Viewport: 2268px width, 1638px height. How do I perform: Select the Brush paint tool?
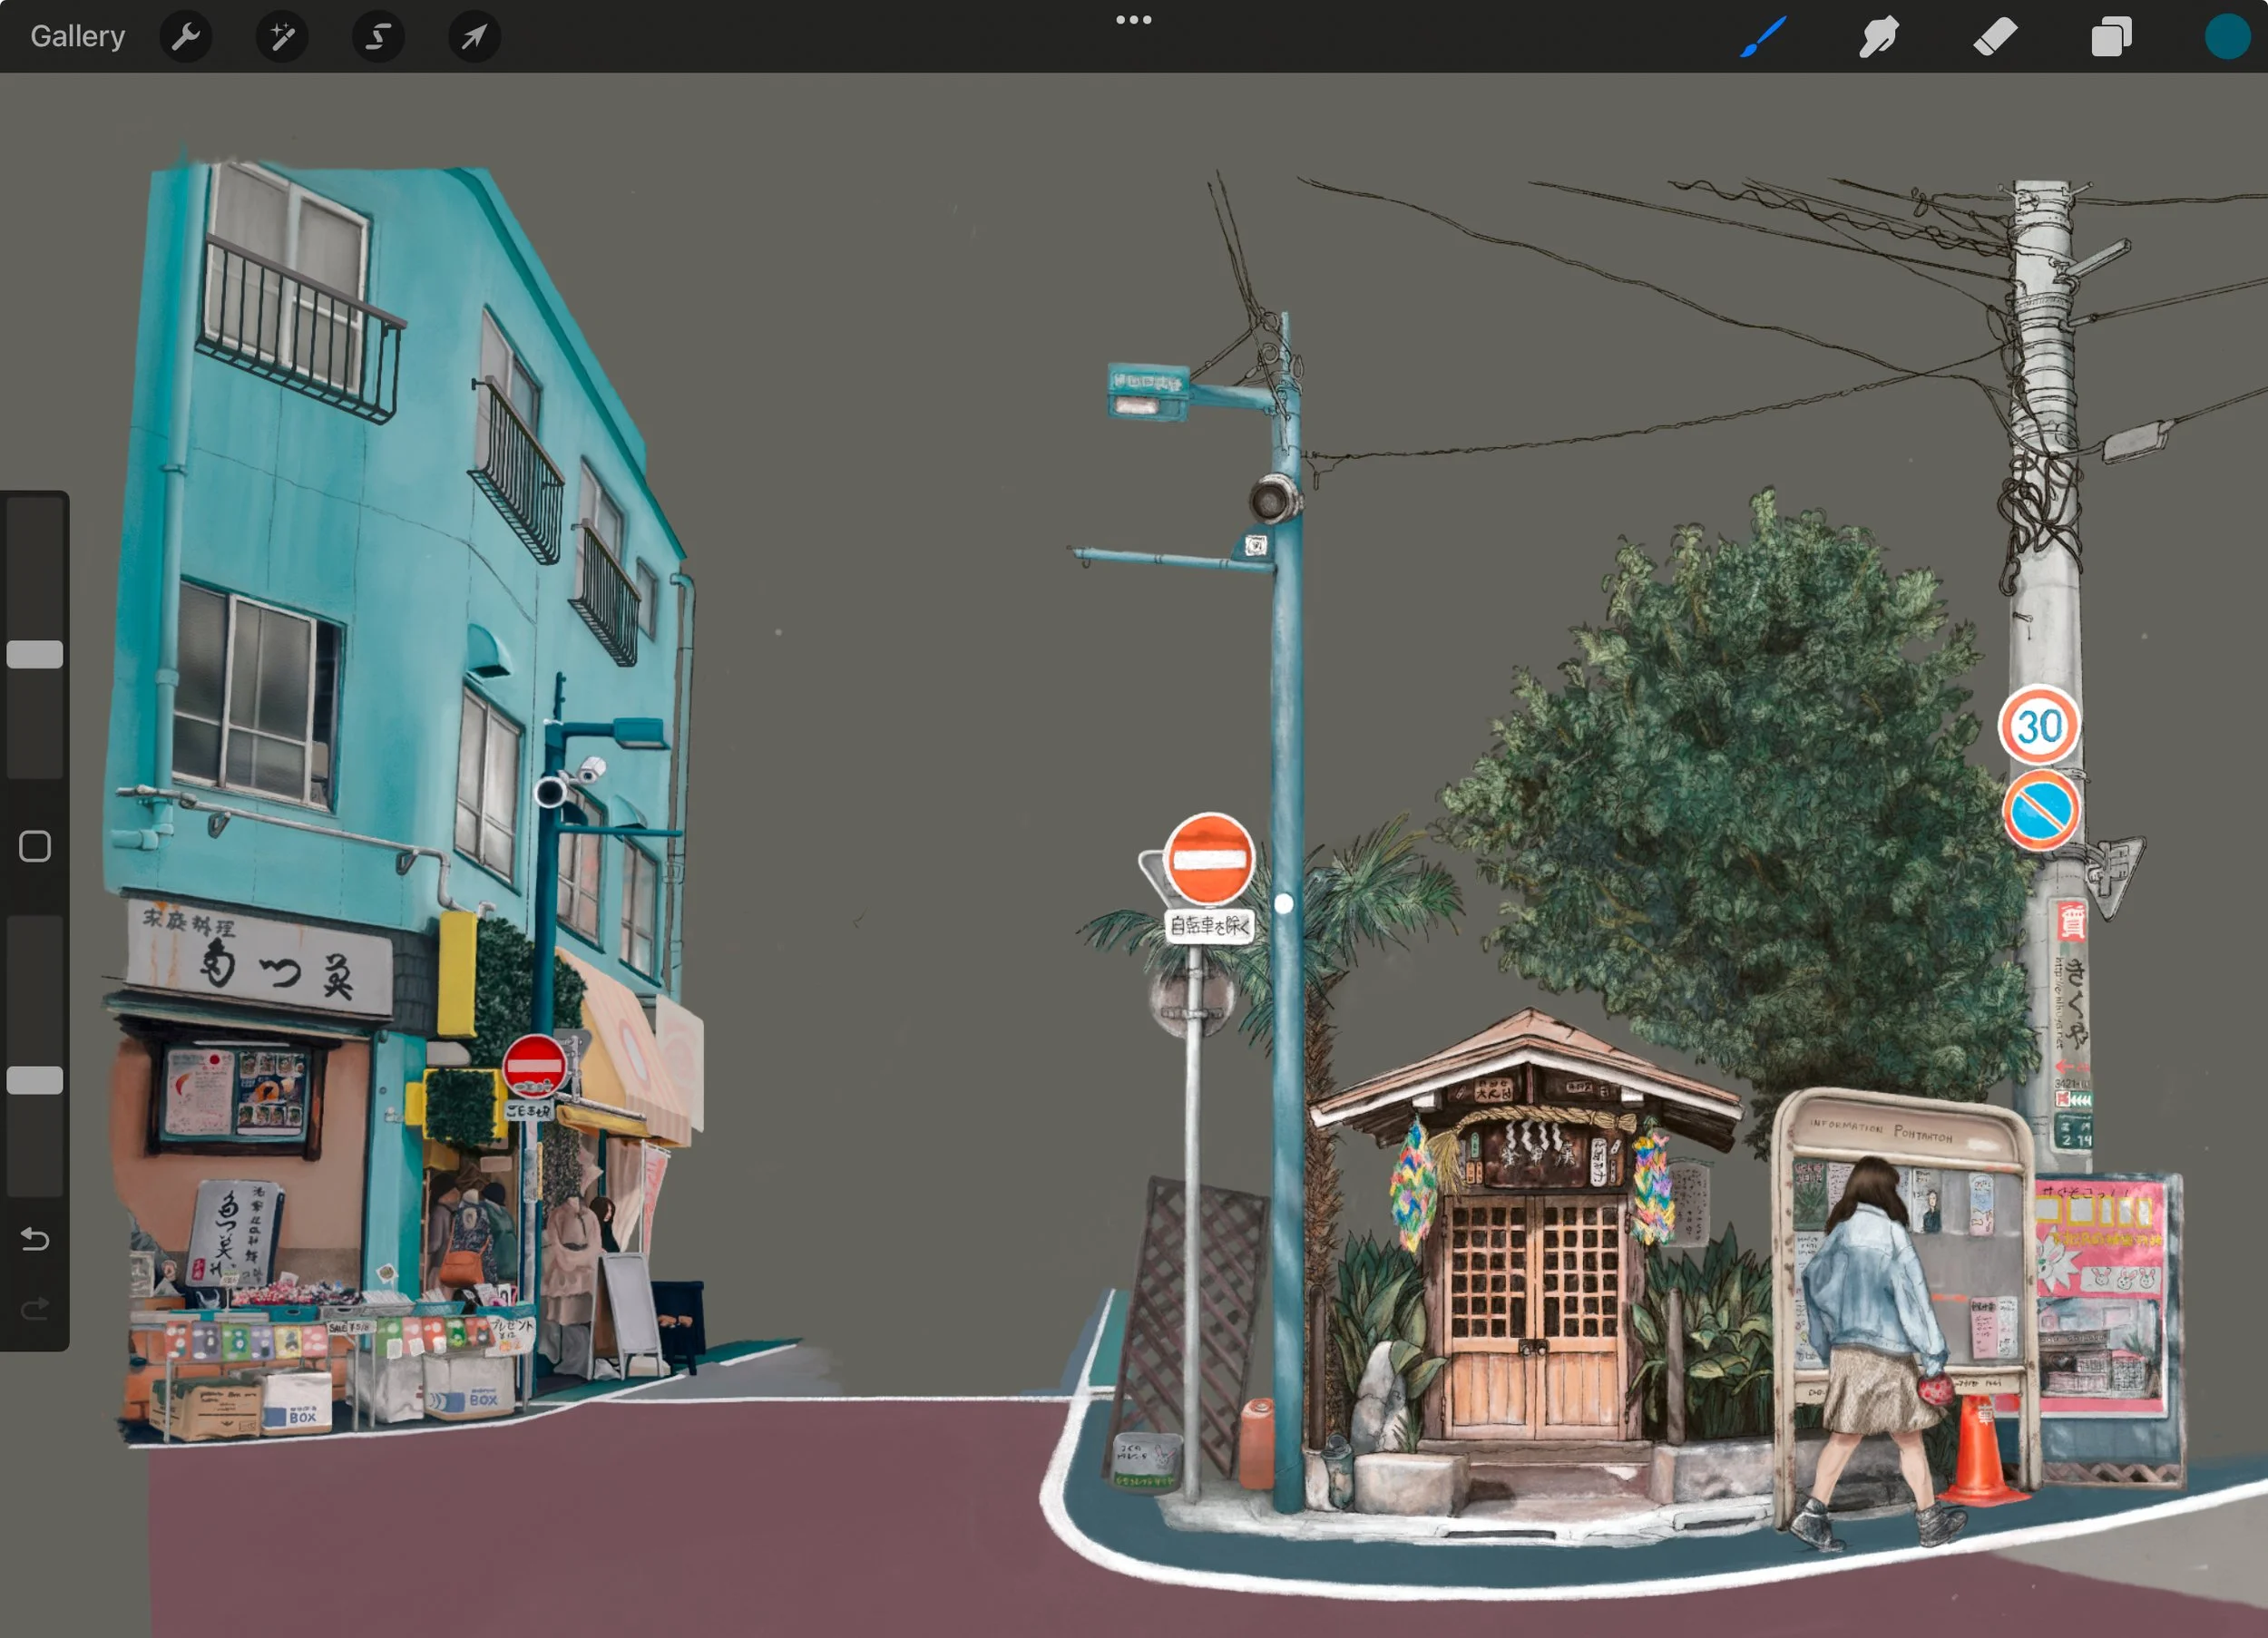pos(1764,37)
